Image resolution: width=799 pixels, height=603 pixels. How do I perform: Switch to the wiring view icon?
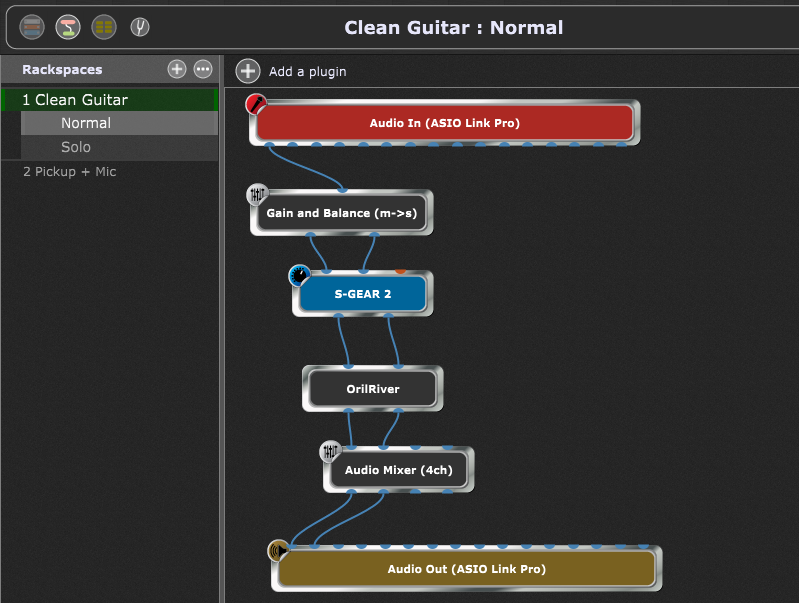point(68,27)
